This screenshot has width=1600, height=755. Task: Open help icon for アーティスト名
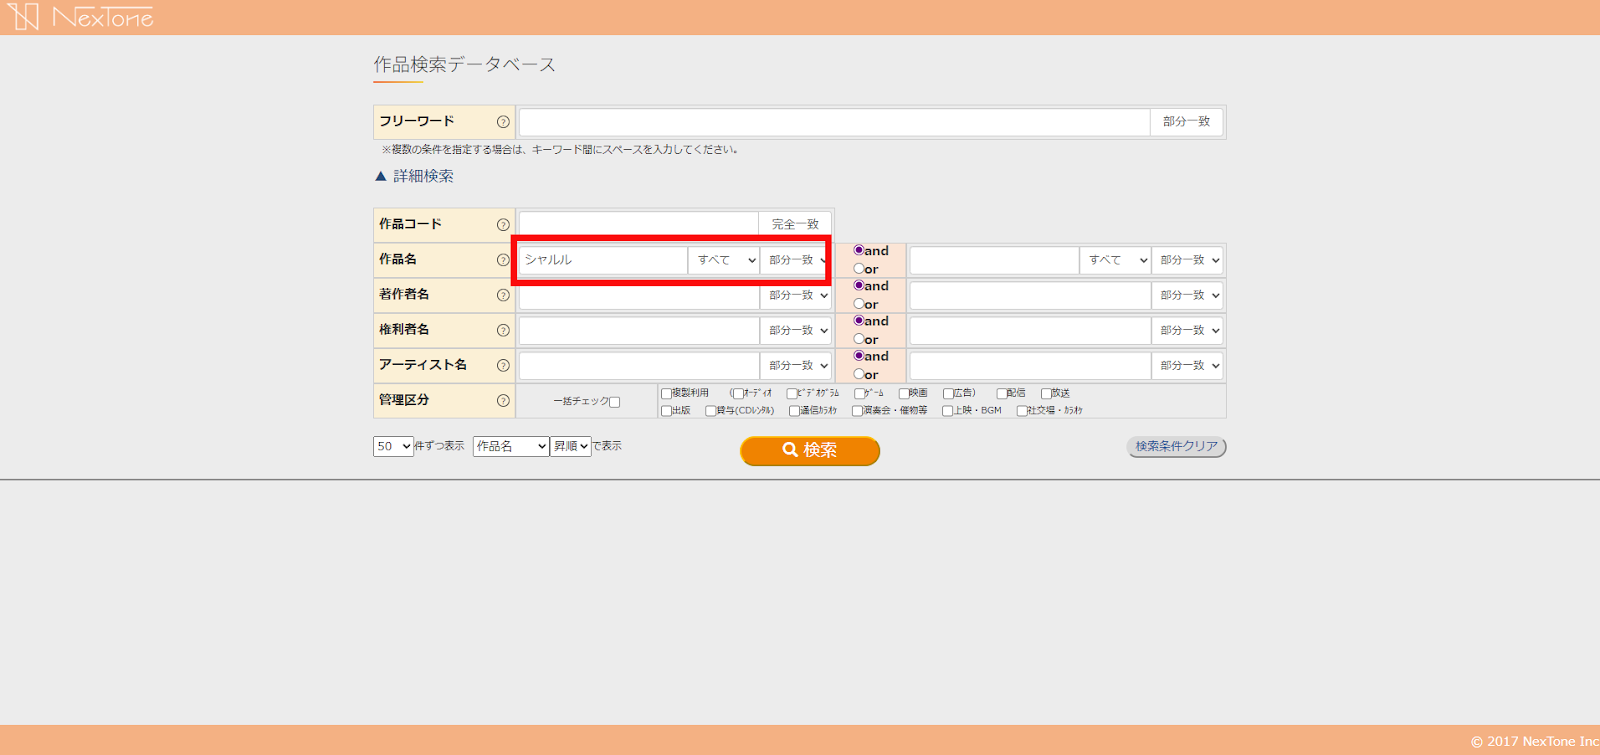pyautogui.click(x=503, y=365)
